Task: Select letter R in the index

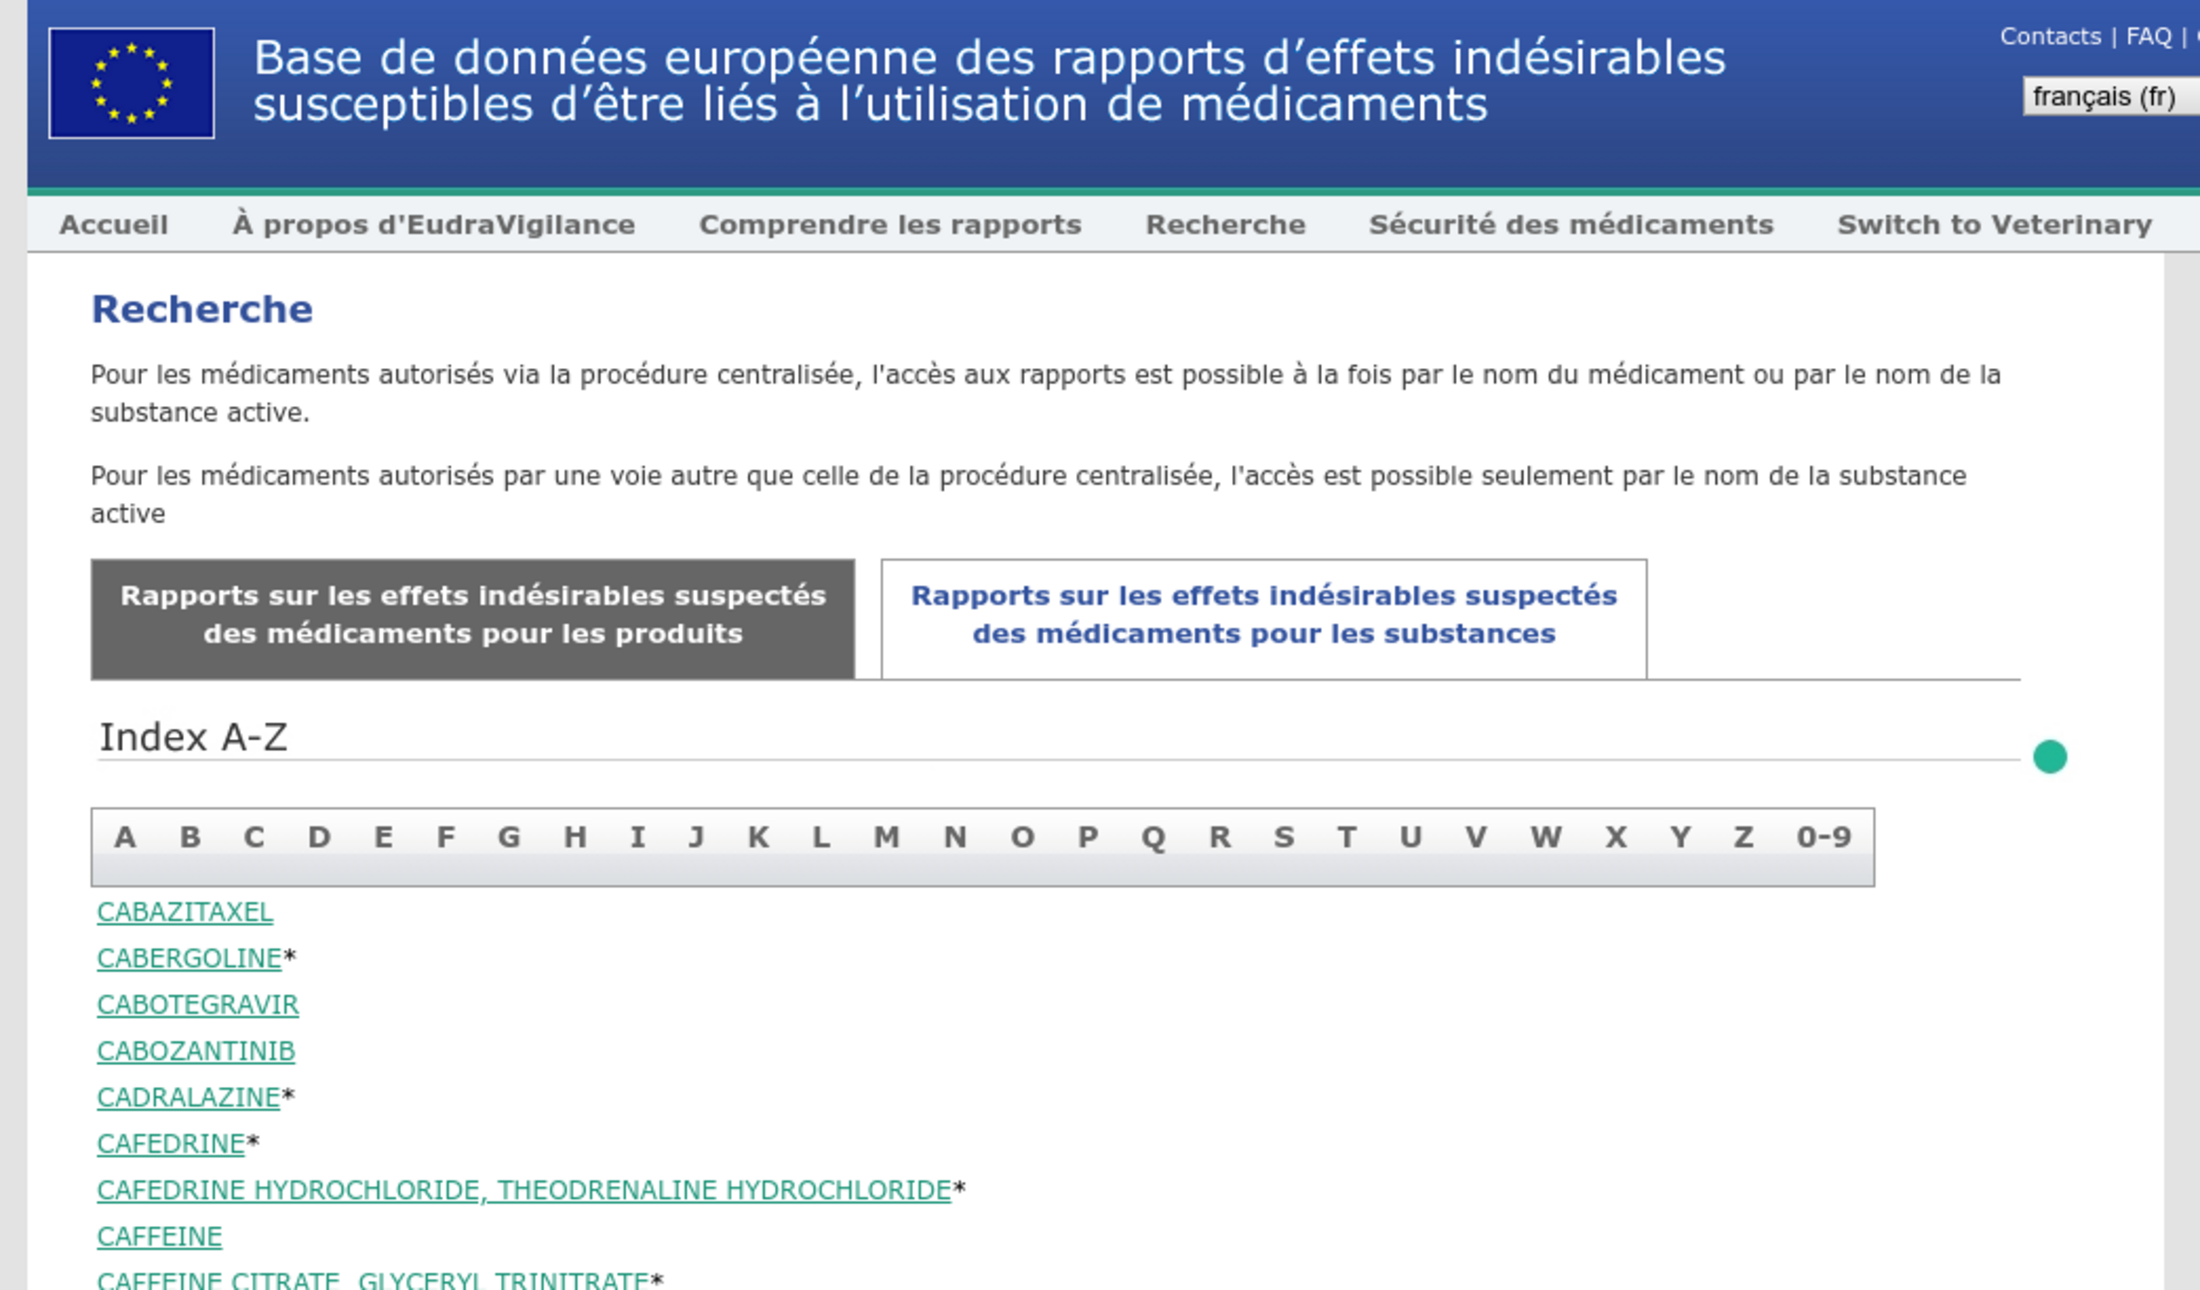Action: 1220,837
